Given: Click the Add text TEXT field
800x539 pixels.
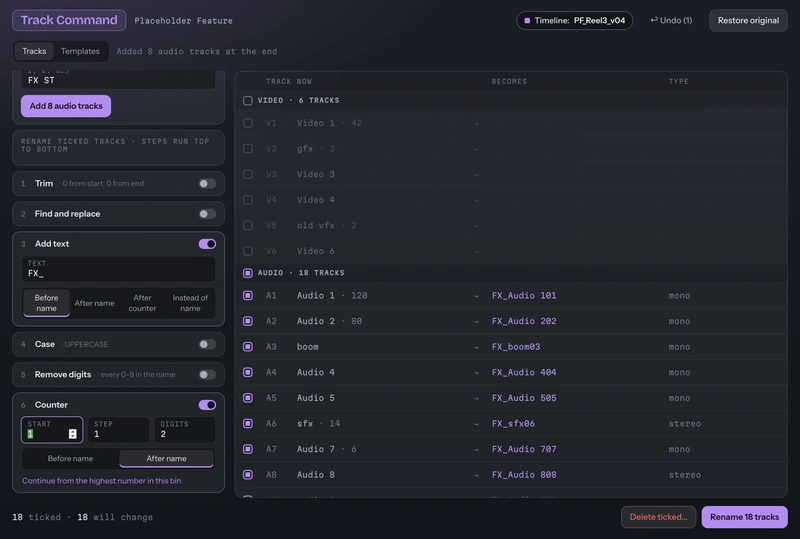Looking at the screenshot, I should (118, 269).
